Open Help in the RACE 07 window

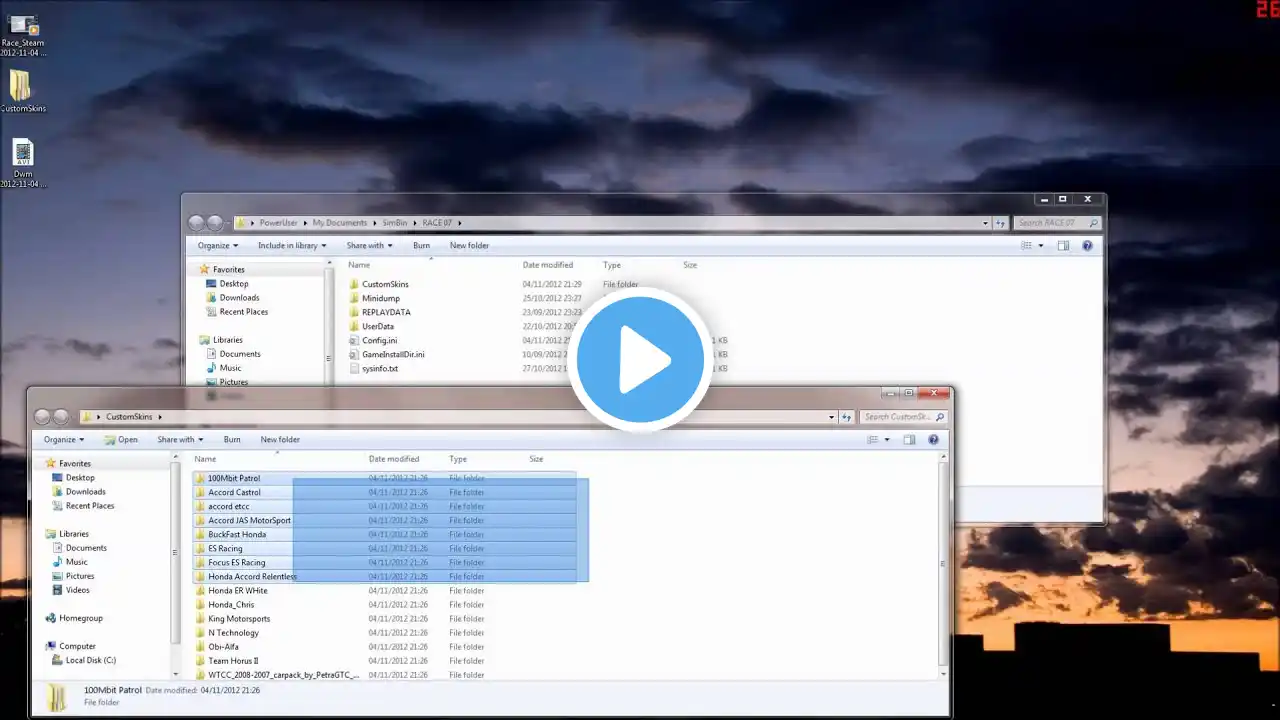pyautogui.click(x=1087, y=245)
